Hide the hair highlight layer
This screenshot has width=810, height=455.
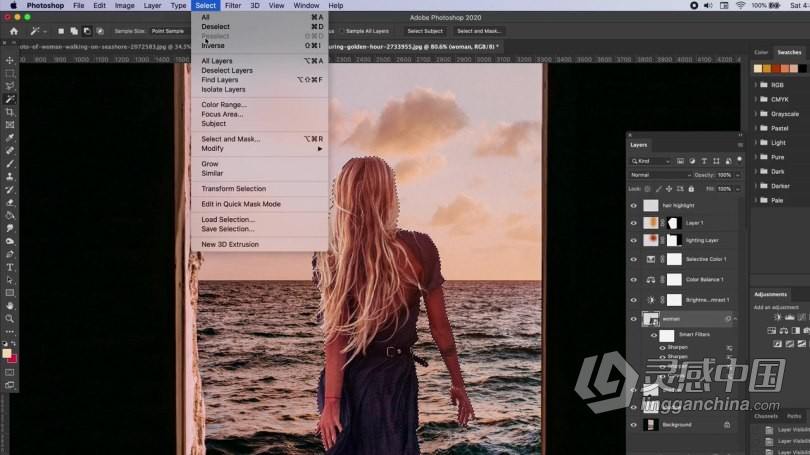(633, 205)
